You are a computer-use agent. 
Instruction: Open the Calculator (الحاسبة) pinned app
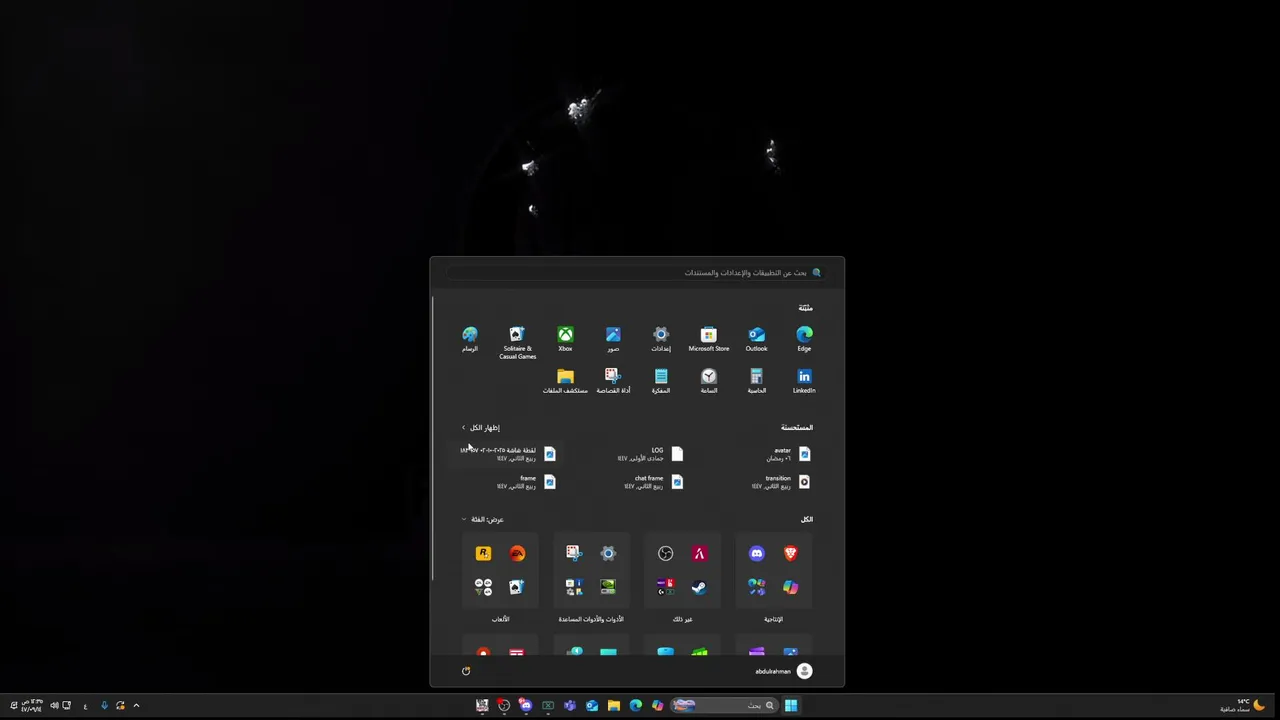(x=756, y=381)
